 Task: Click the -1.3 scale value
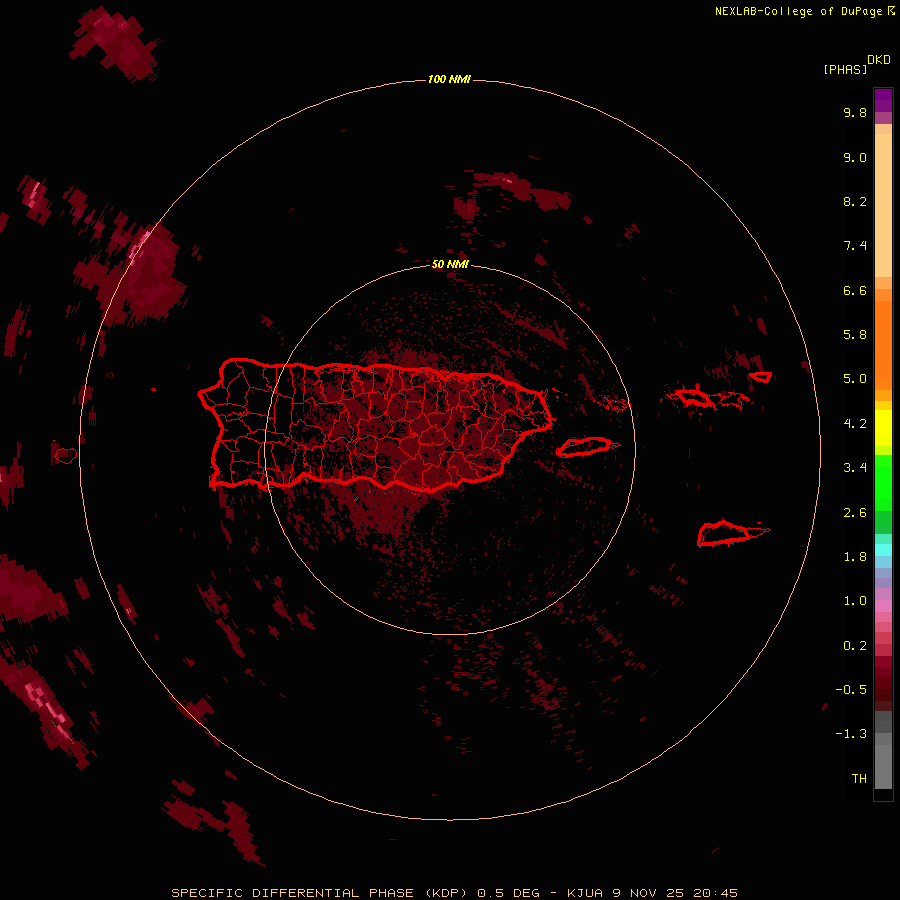[851, 734]
